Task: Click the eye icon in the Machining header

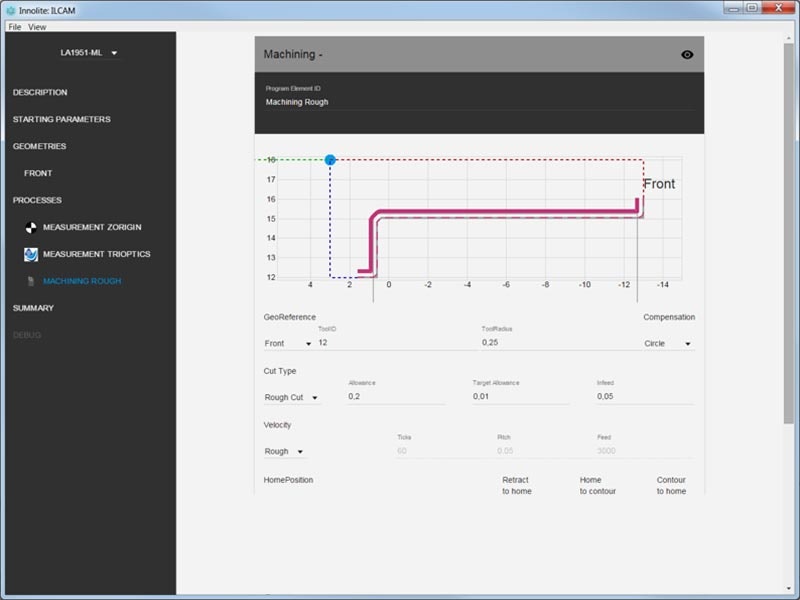Action: coord(686,55)
